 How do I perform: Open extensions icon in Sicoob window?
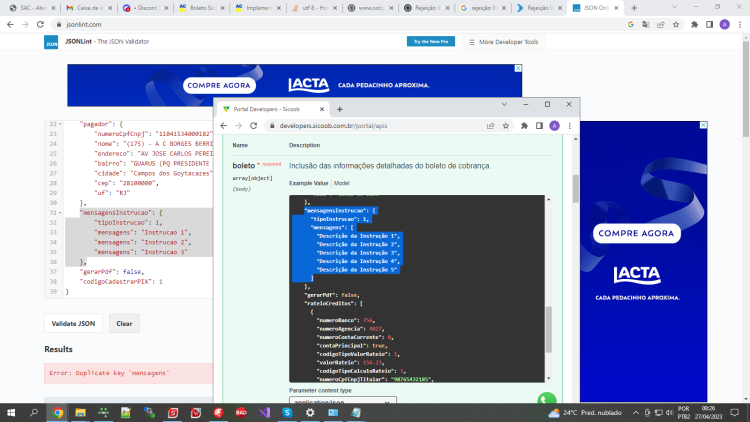point(524,125)
